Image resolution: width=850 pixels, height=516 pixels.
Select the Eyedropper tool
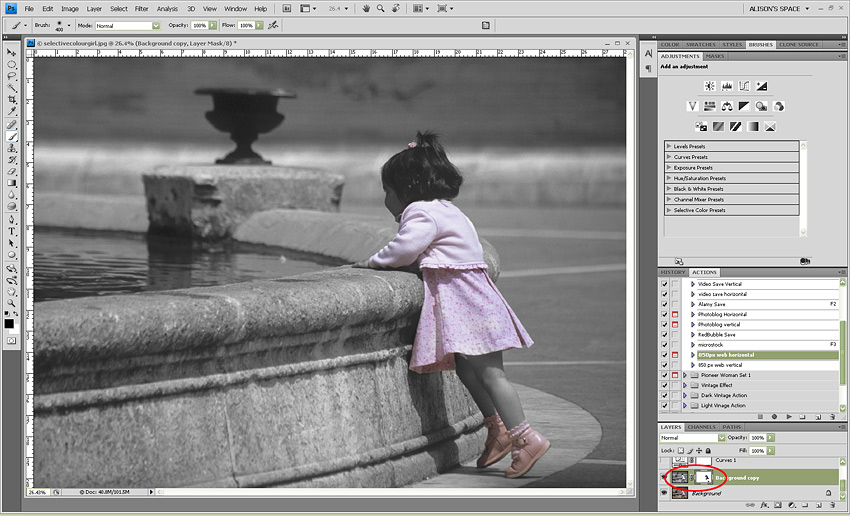pyautogui.click(x=11, y=112)
